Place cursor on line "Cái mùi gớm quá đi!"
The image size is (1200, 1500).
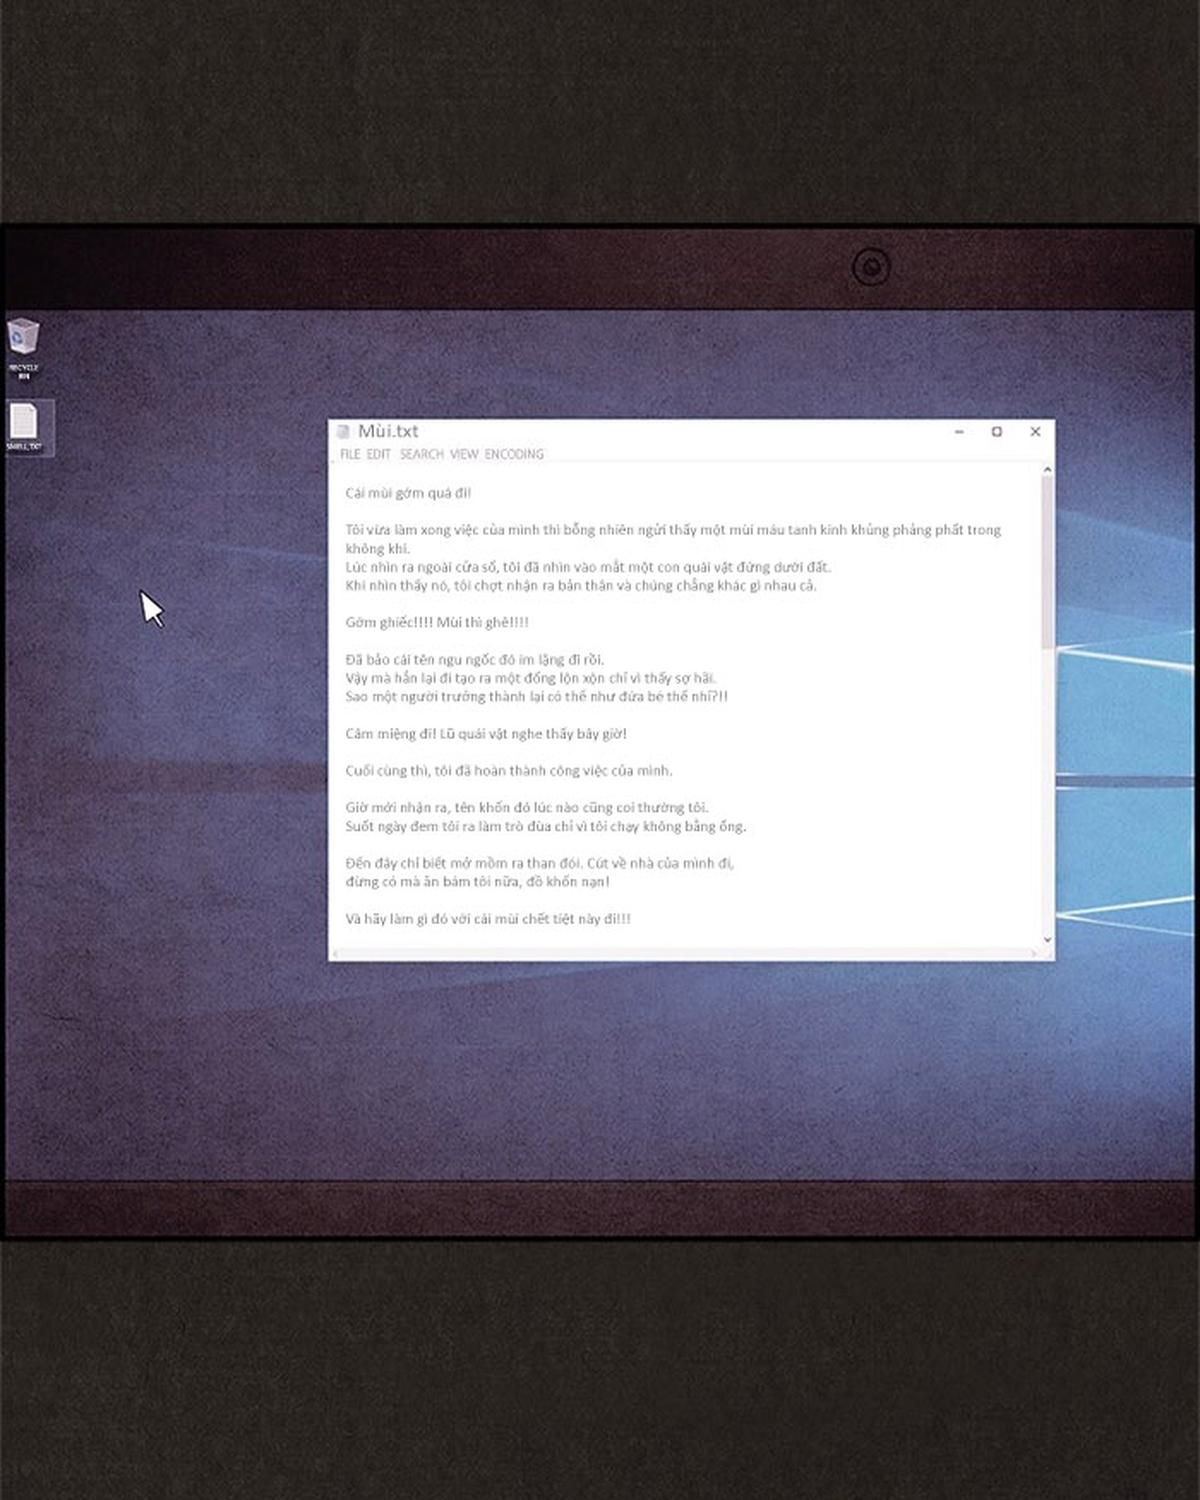[408, 493]
